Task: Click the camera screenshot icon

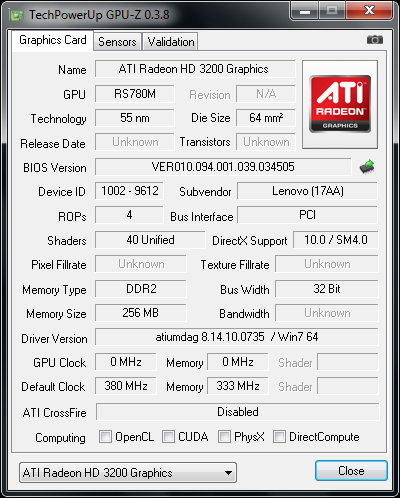Action: tap(375, 40)
